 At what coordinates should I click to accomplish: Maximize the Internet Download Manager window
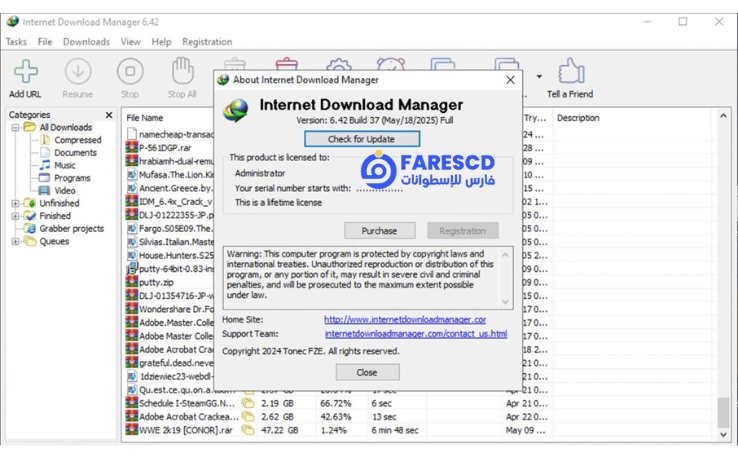pyautogui.click(x=682, y=22)
